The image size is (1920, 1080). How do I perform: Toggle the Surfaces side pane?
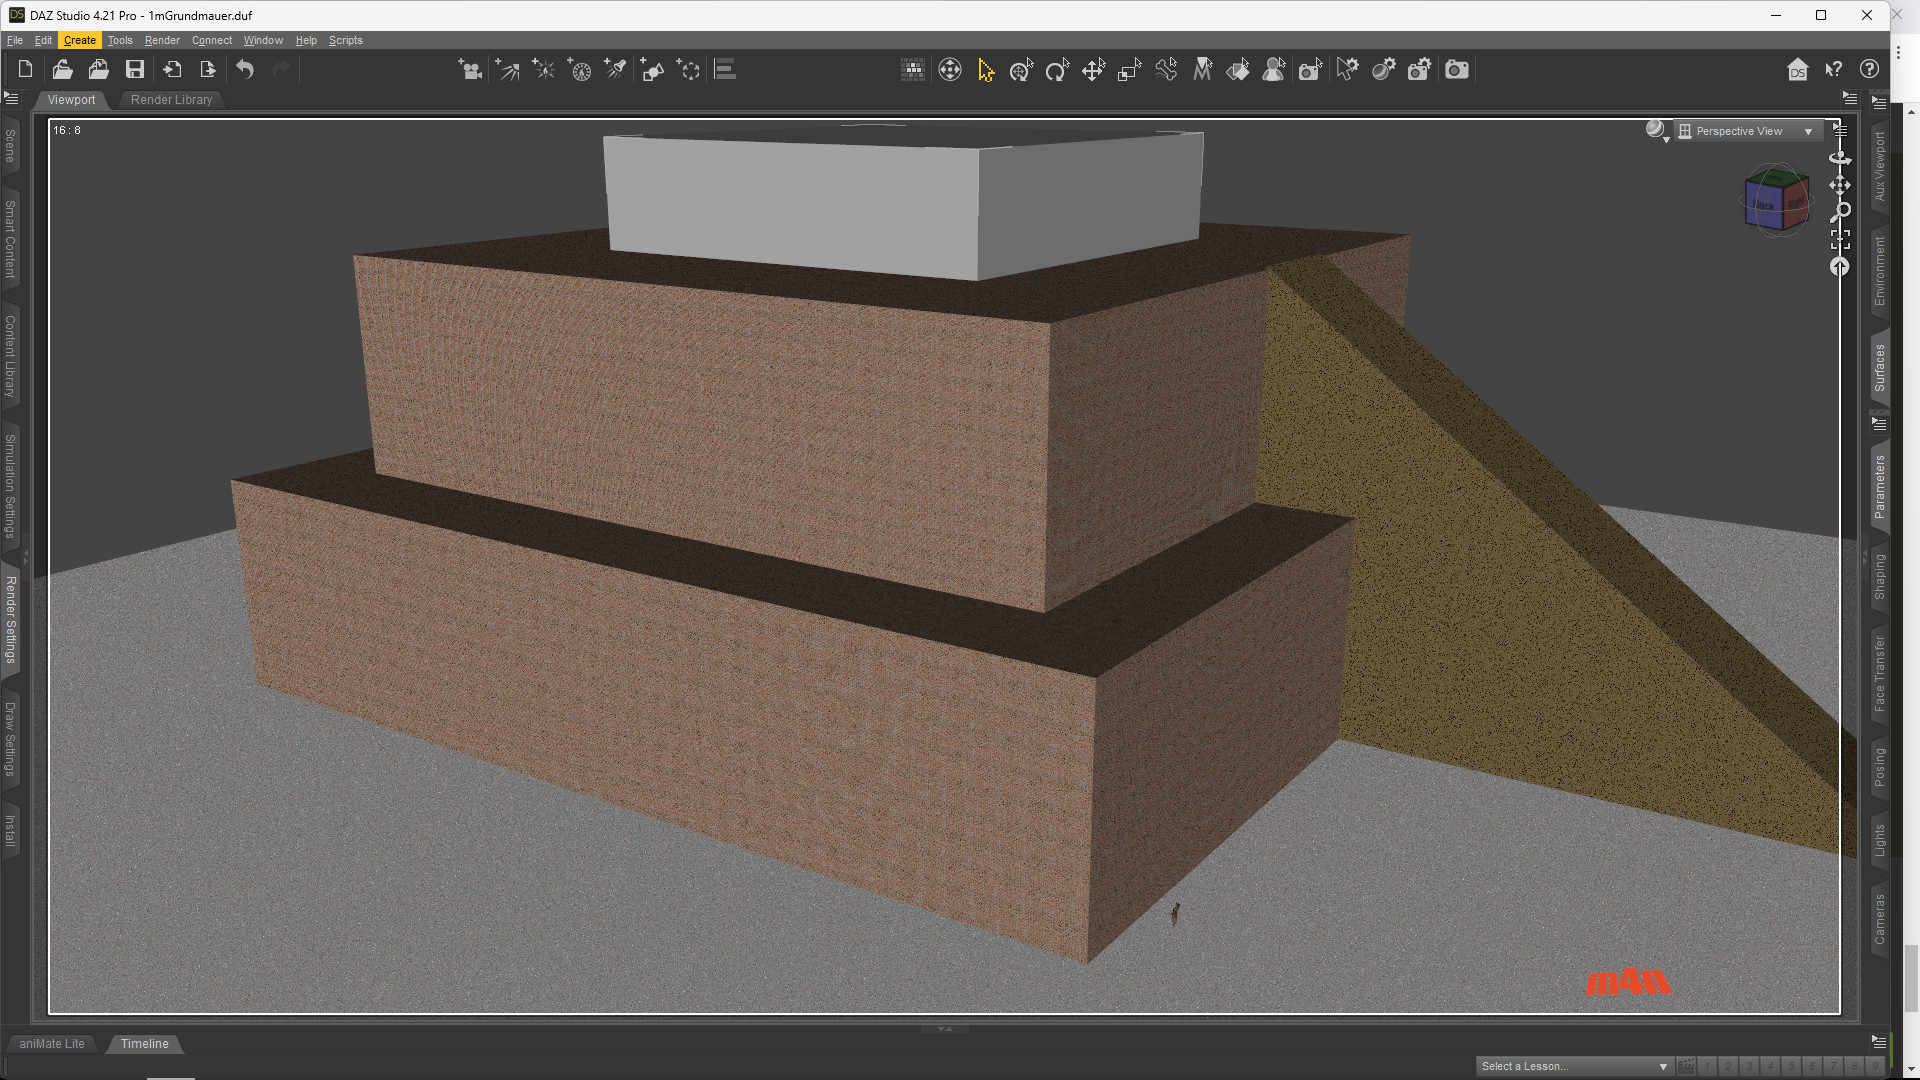point(1880,367)
